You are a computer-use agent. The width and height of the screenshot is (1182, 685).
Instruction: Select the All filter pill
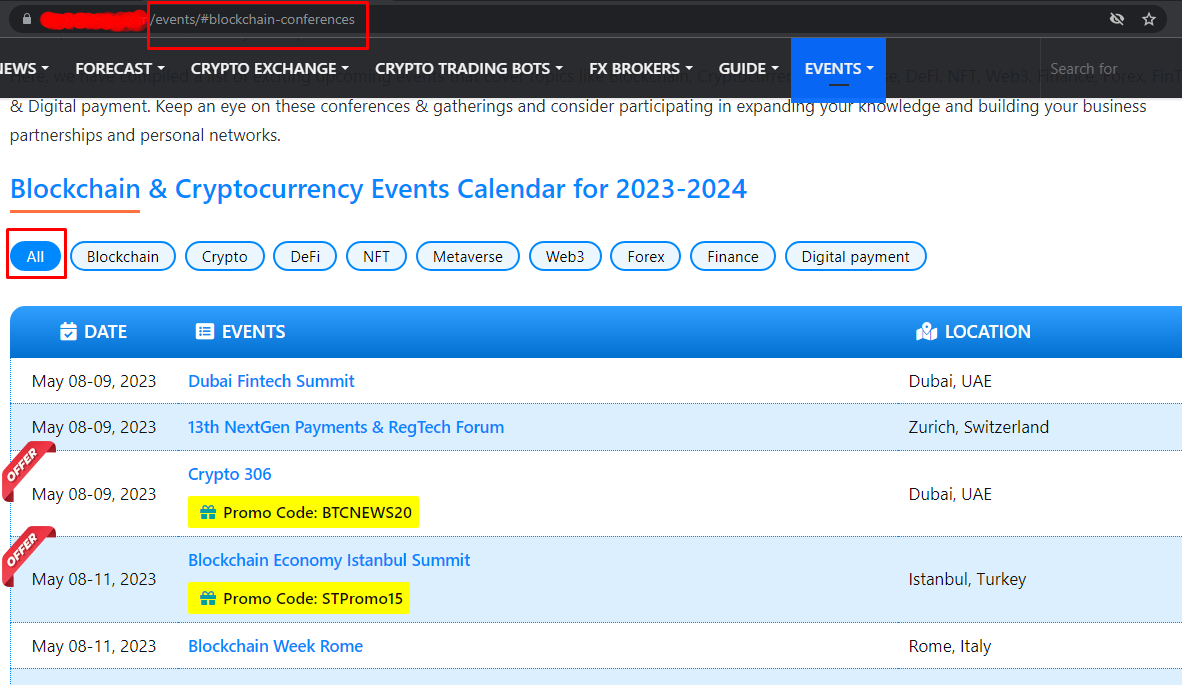point(35,256)
